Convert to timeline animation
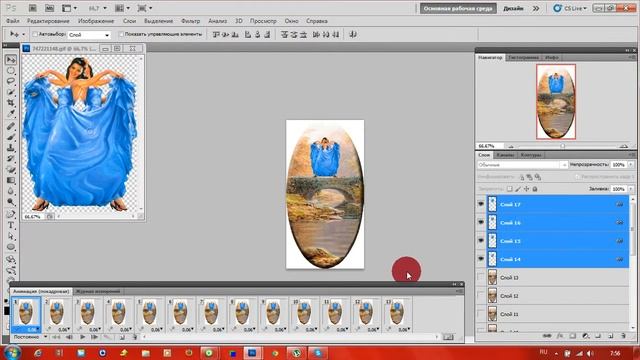 [x=448, y=337]
